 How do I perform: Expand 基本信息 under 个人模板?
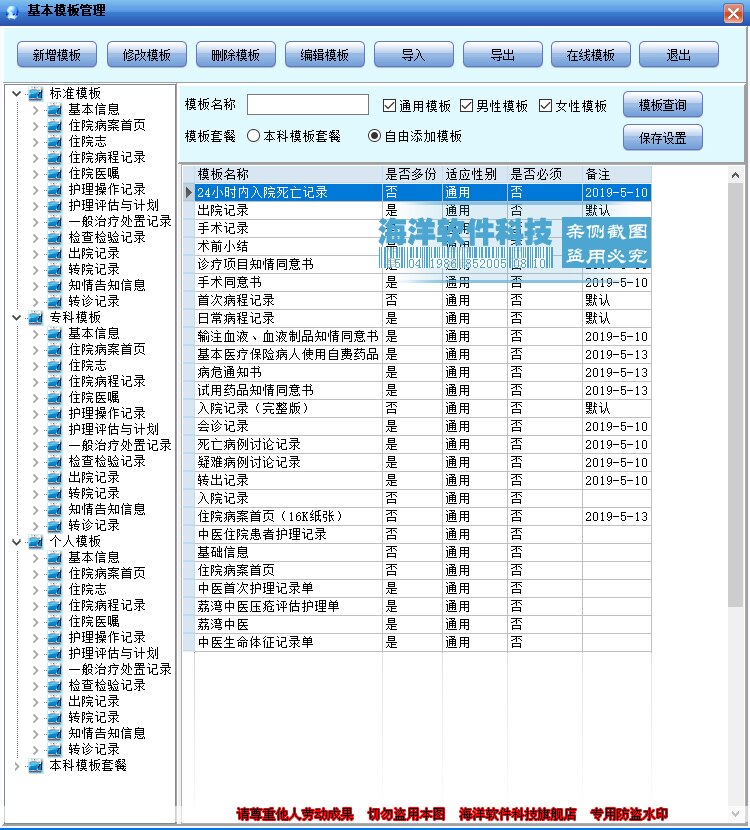35,557
